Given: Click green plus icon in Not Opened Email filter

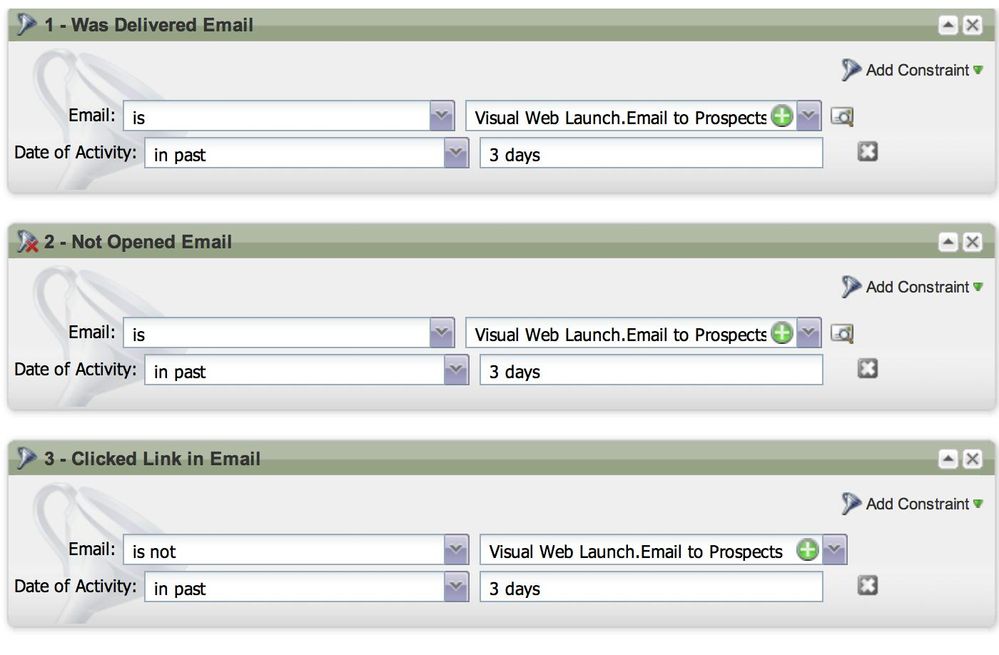Looking at the screenshot, I should (x=782, y=333).
